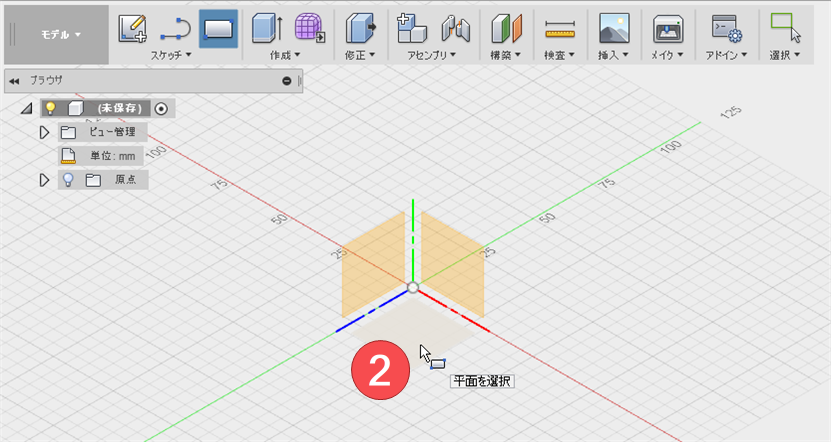
Task: Select the left vertical orange origin plane
Action: 374,264
